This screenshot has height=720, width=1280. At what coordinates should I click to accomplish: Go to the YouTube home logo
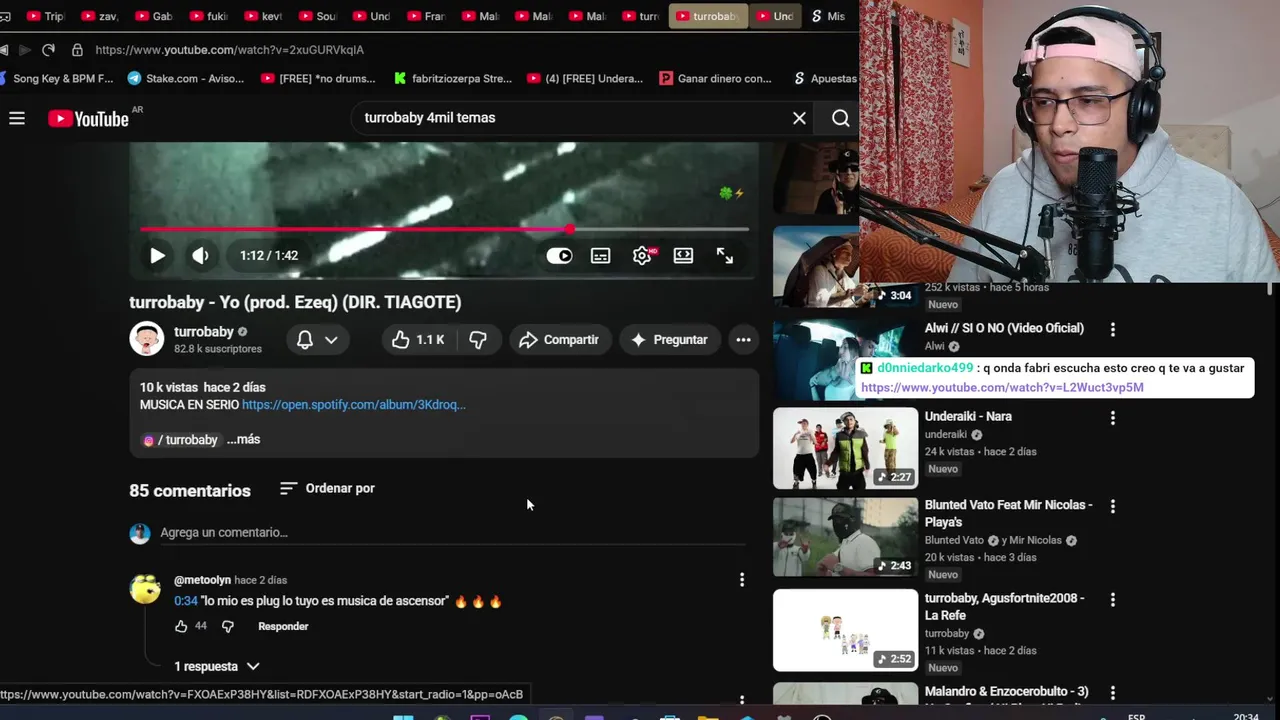pos(89,119)
